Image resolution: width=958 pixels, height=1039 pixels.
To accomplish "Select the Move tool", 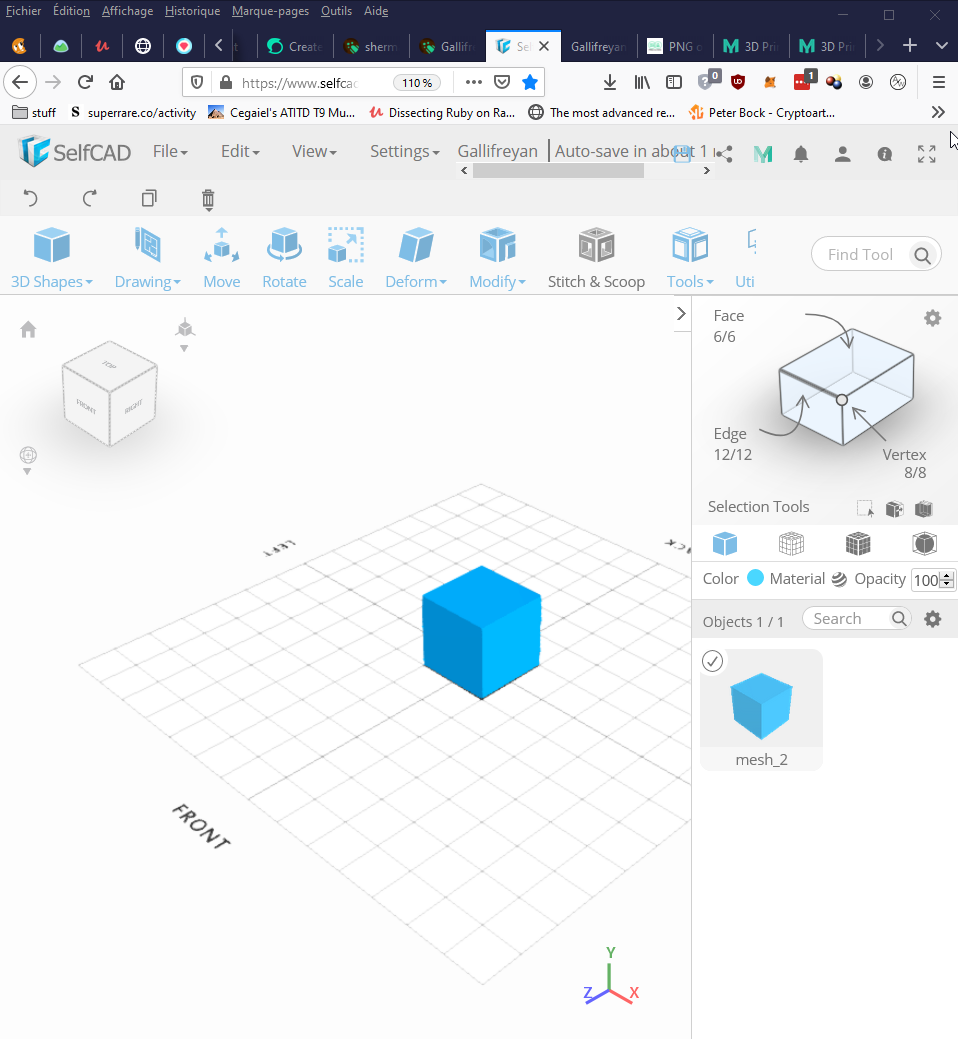I will [221, 258].
